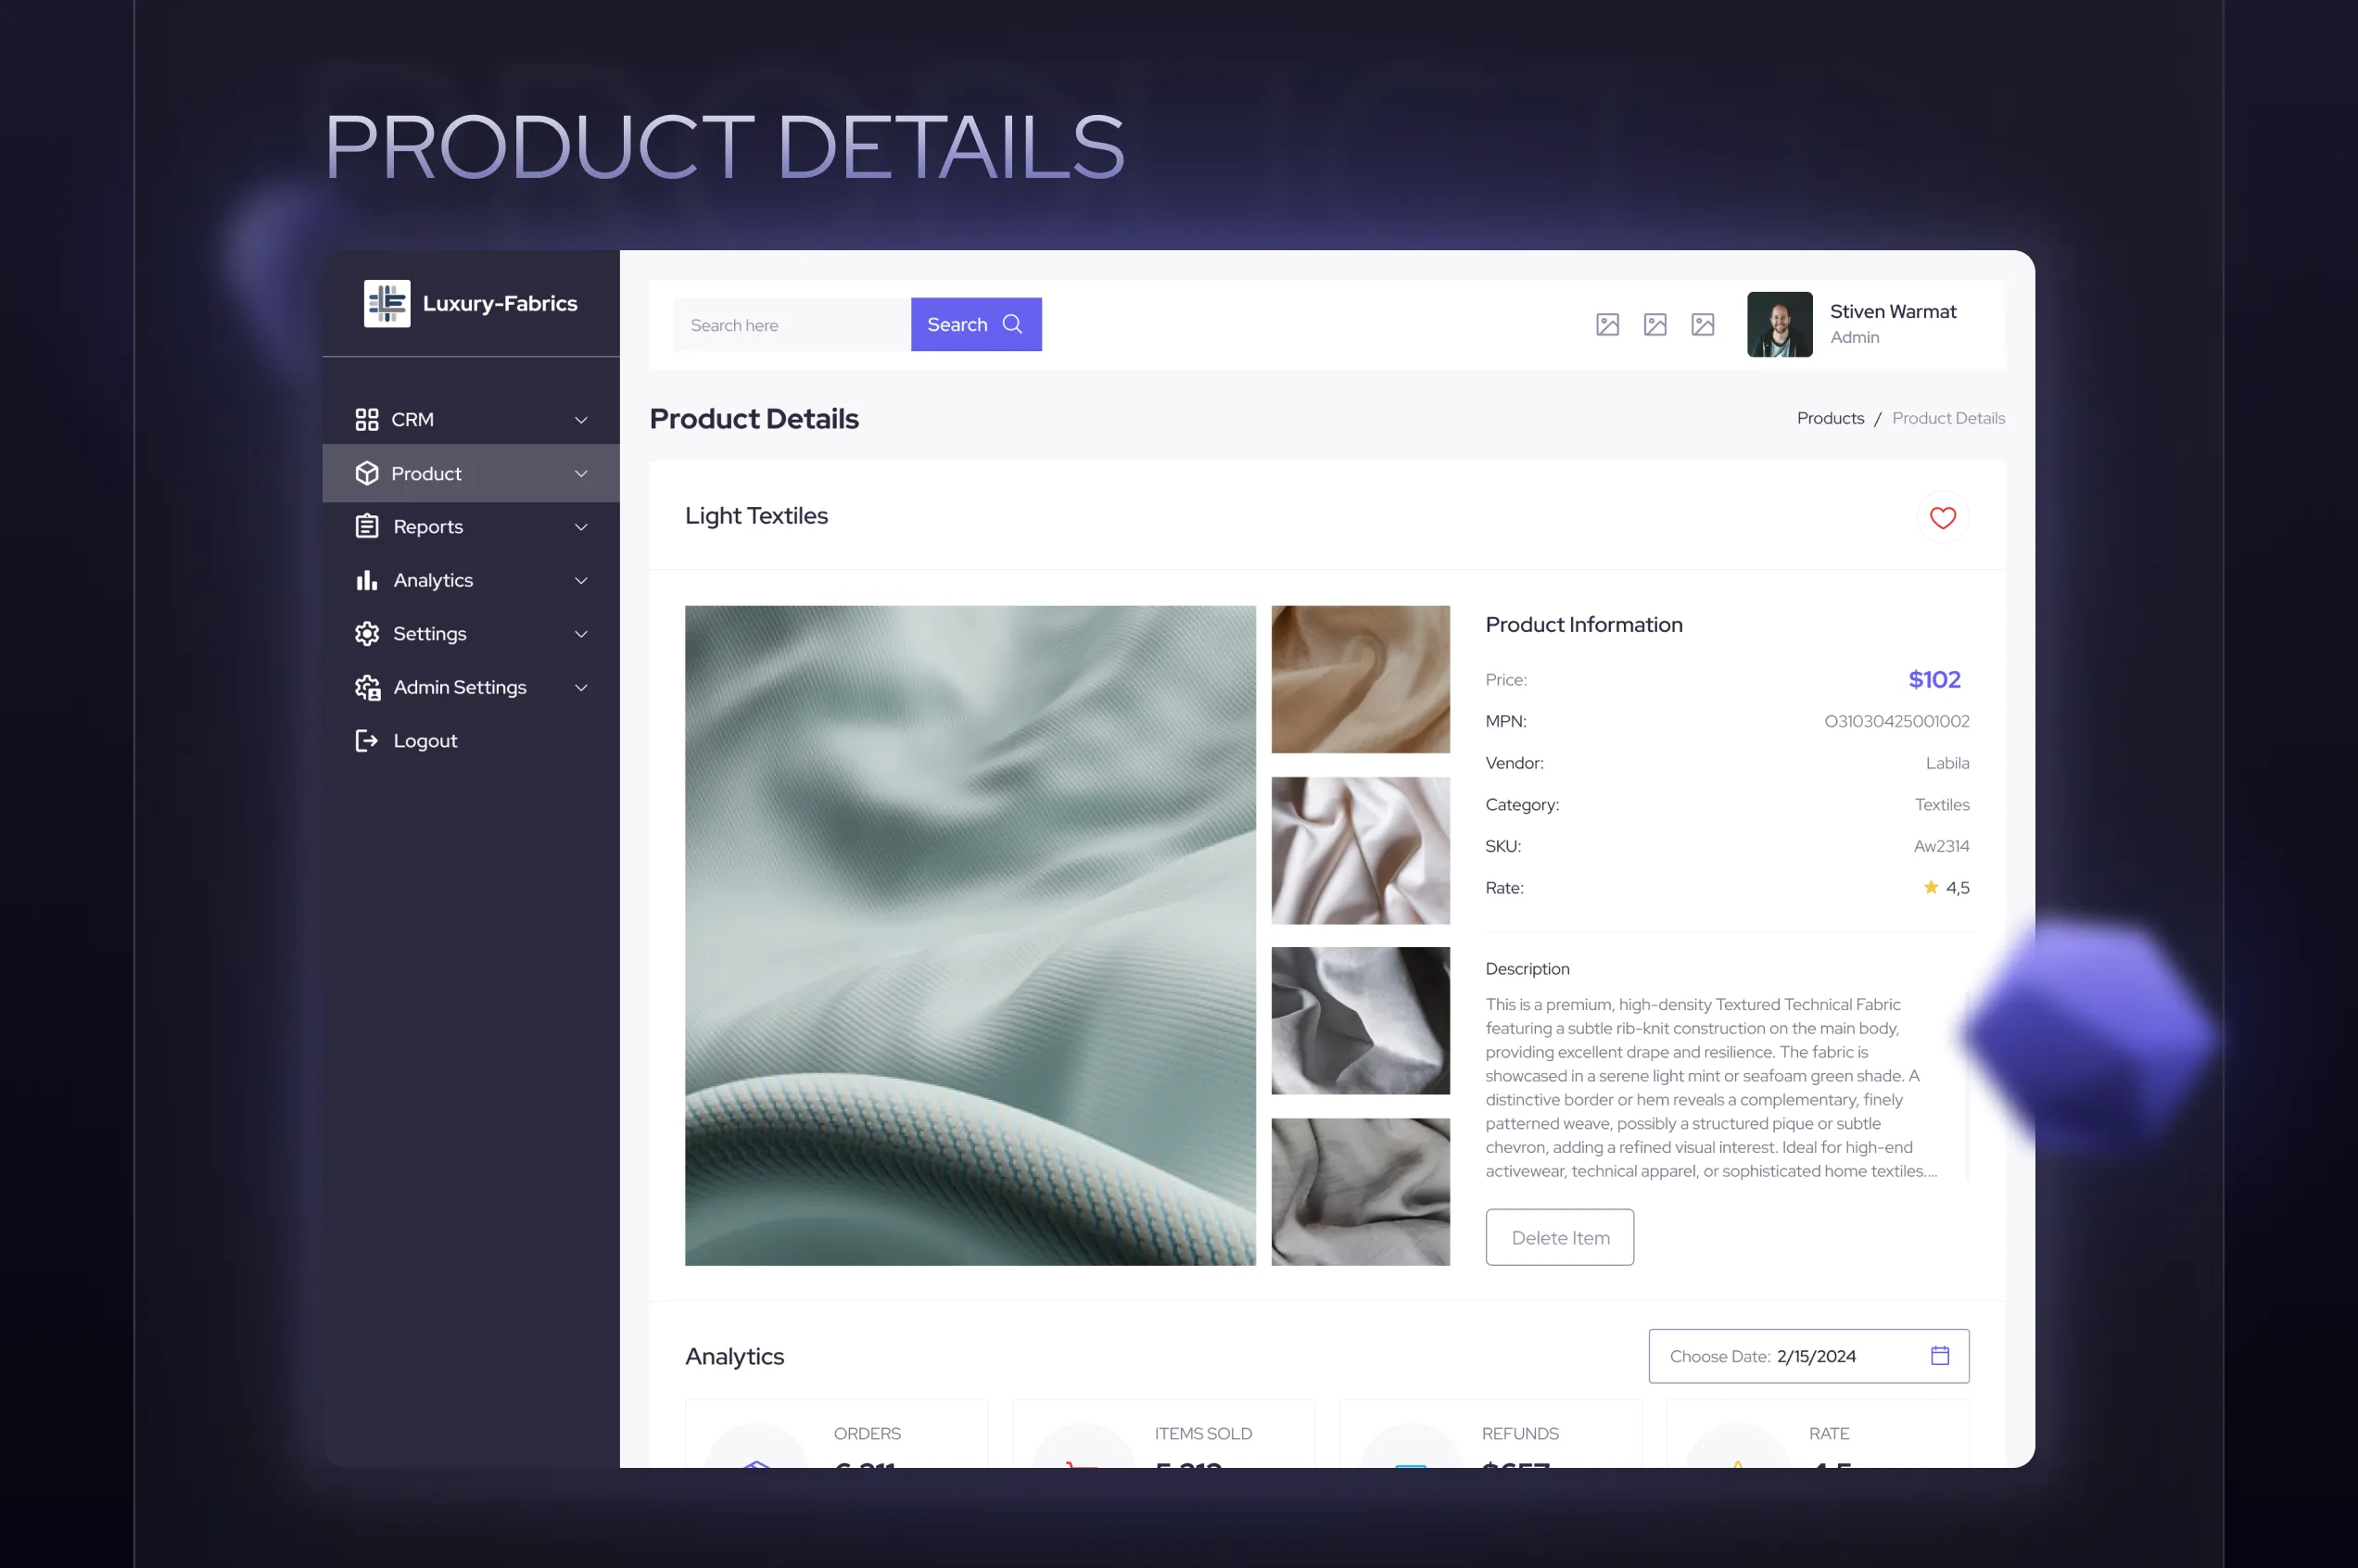The image size is (2358, 1568).
Task: Select the beige fabric thumbnail
Action: tap(1359, 679)
